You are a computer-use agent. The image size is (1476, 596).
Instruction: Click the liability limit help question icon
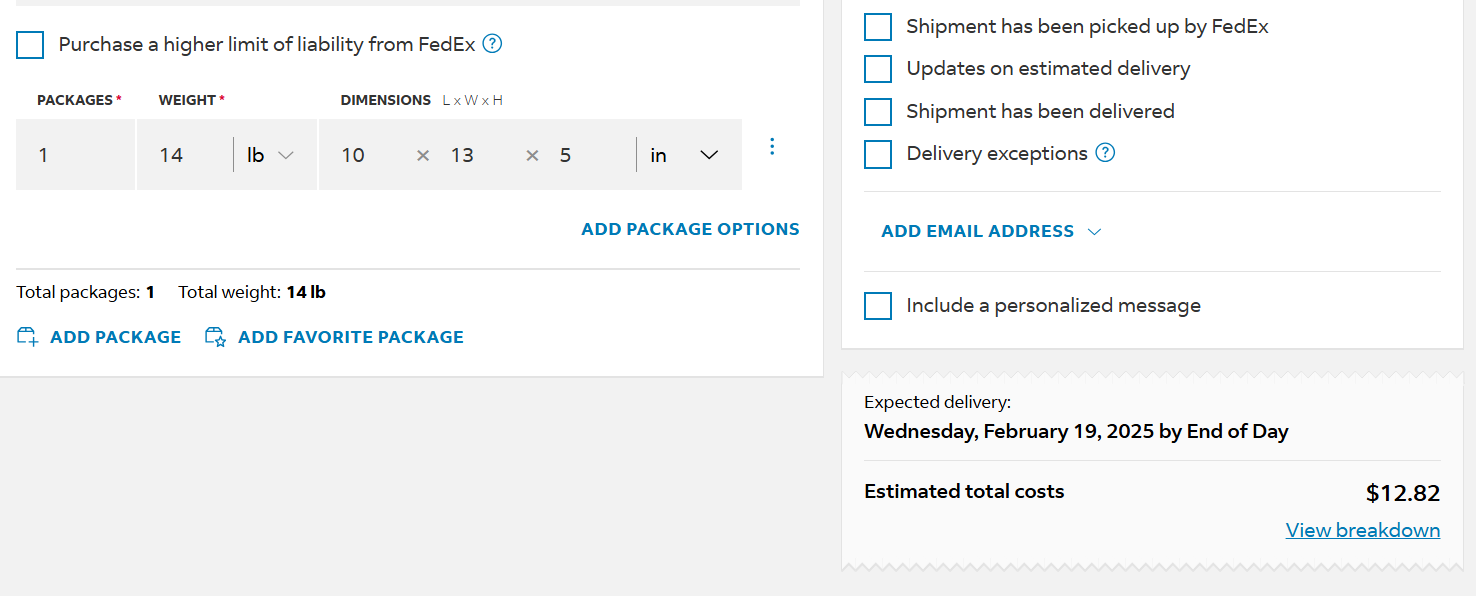[x=492, y=44]
